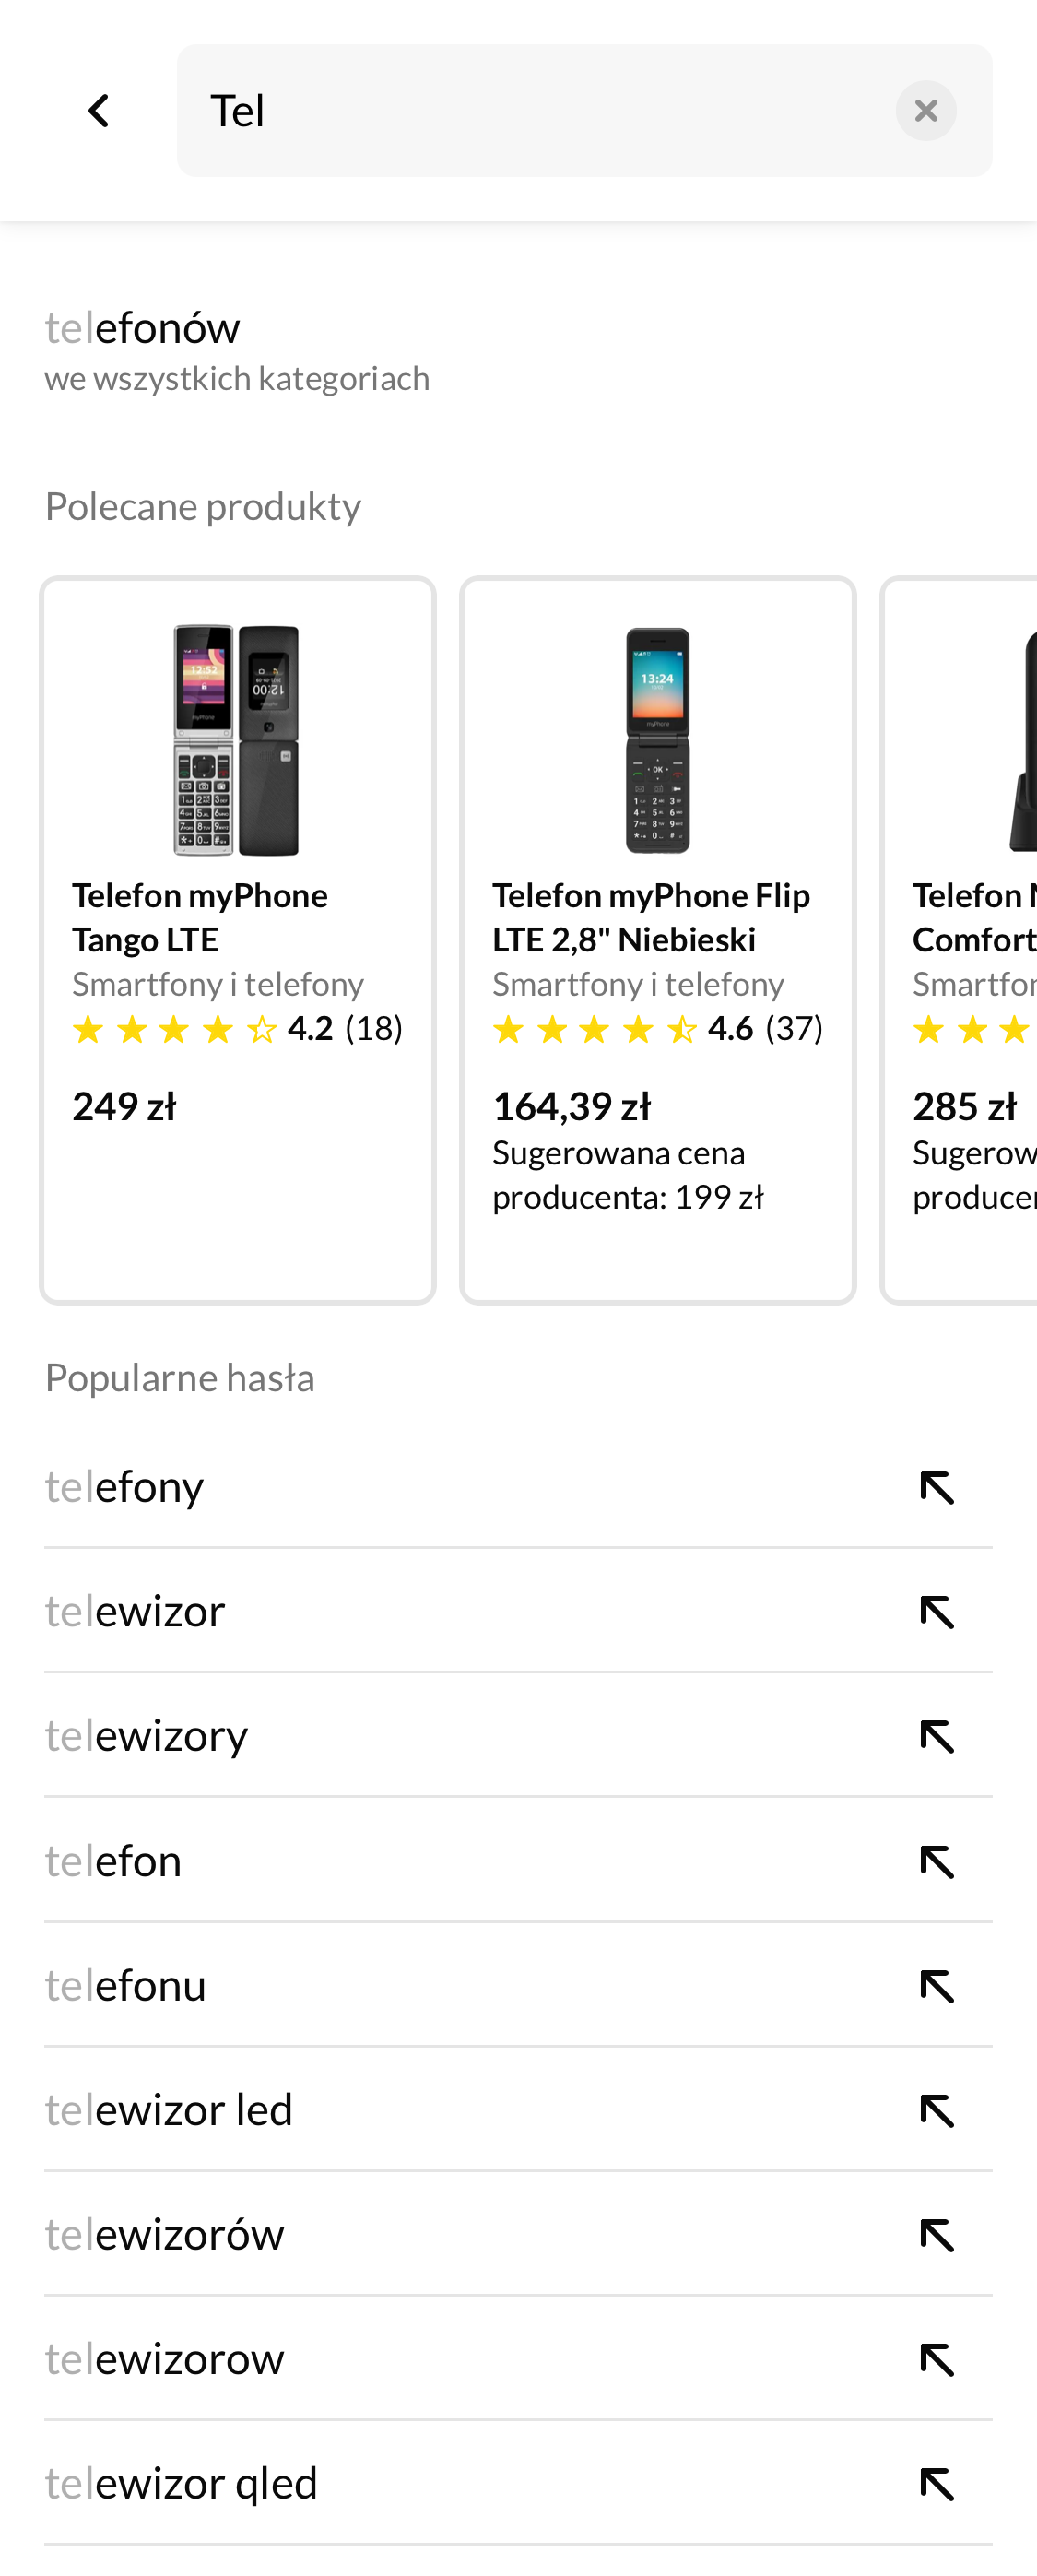Tap the 4.6 rating with 37 reviews
The width and height of the screenshot is (1037, 2576).
(658, 1028)
